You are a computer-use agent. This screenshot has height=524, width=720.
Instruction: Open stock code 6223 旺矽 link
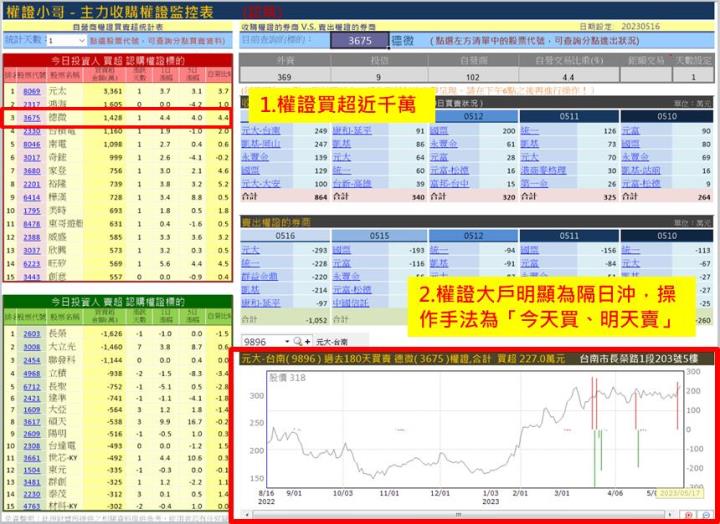tap(32, 264)
